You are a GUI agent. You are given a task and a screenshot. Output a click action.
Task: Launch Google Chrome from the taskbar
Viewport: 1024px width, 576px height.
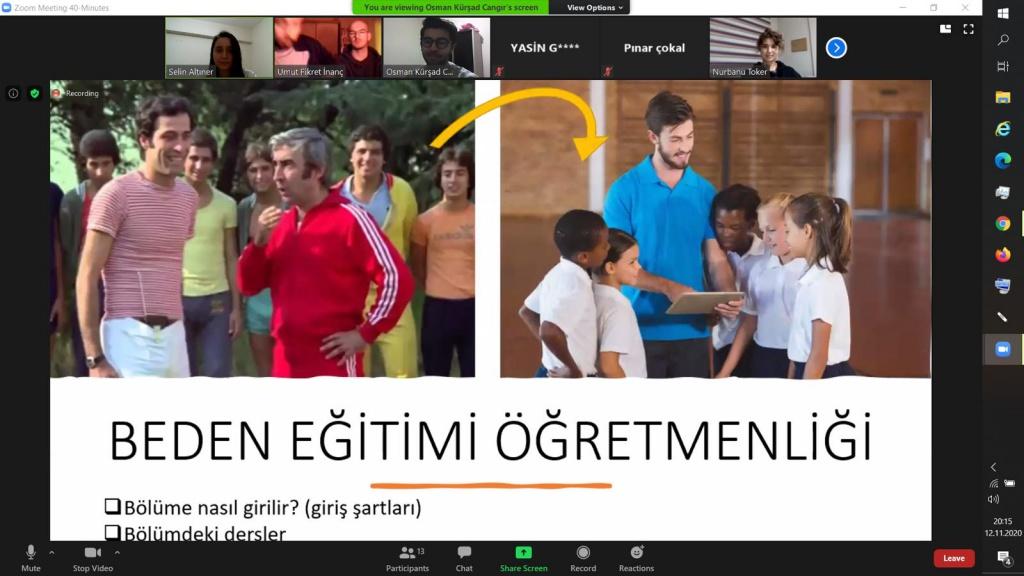coord(1003,223)
